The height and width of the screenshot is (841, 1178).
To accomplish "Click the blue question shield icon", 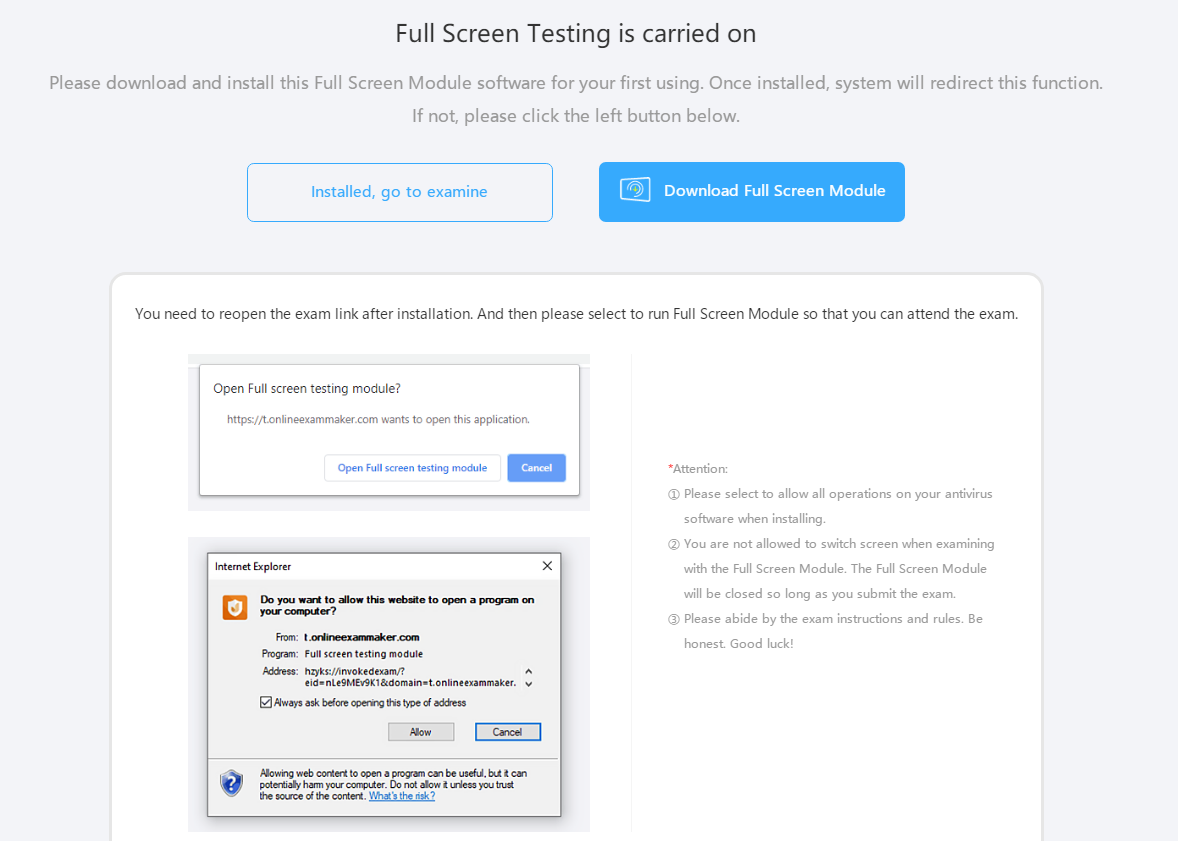I will click(x=231, y=783).
